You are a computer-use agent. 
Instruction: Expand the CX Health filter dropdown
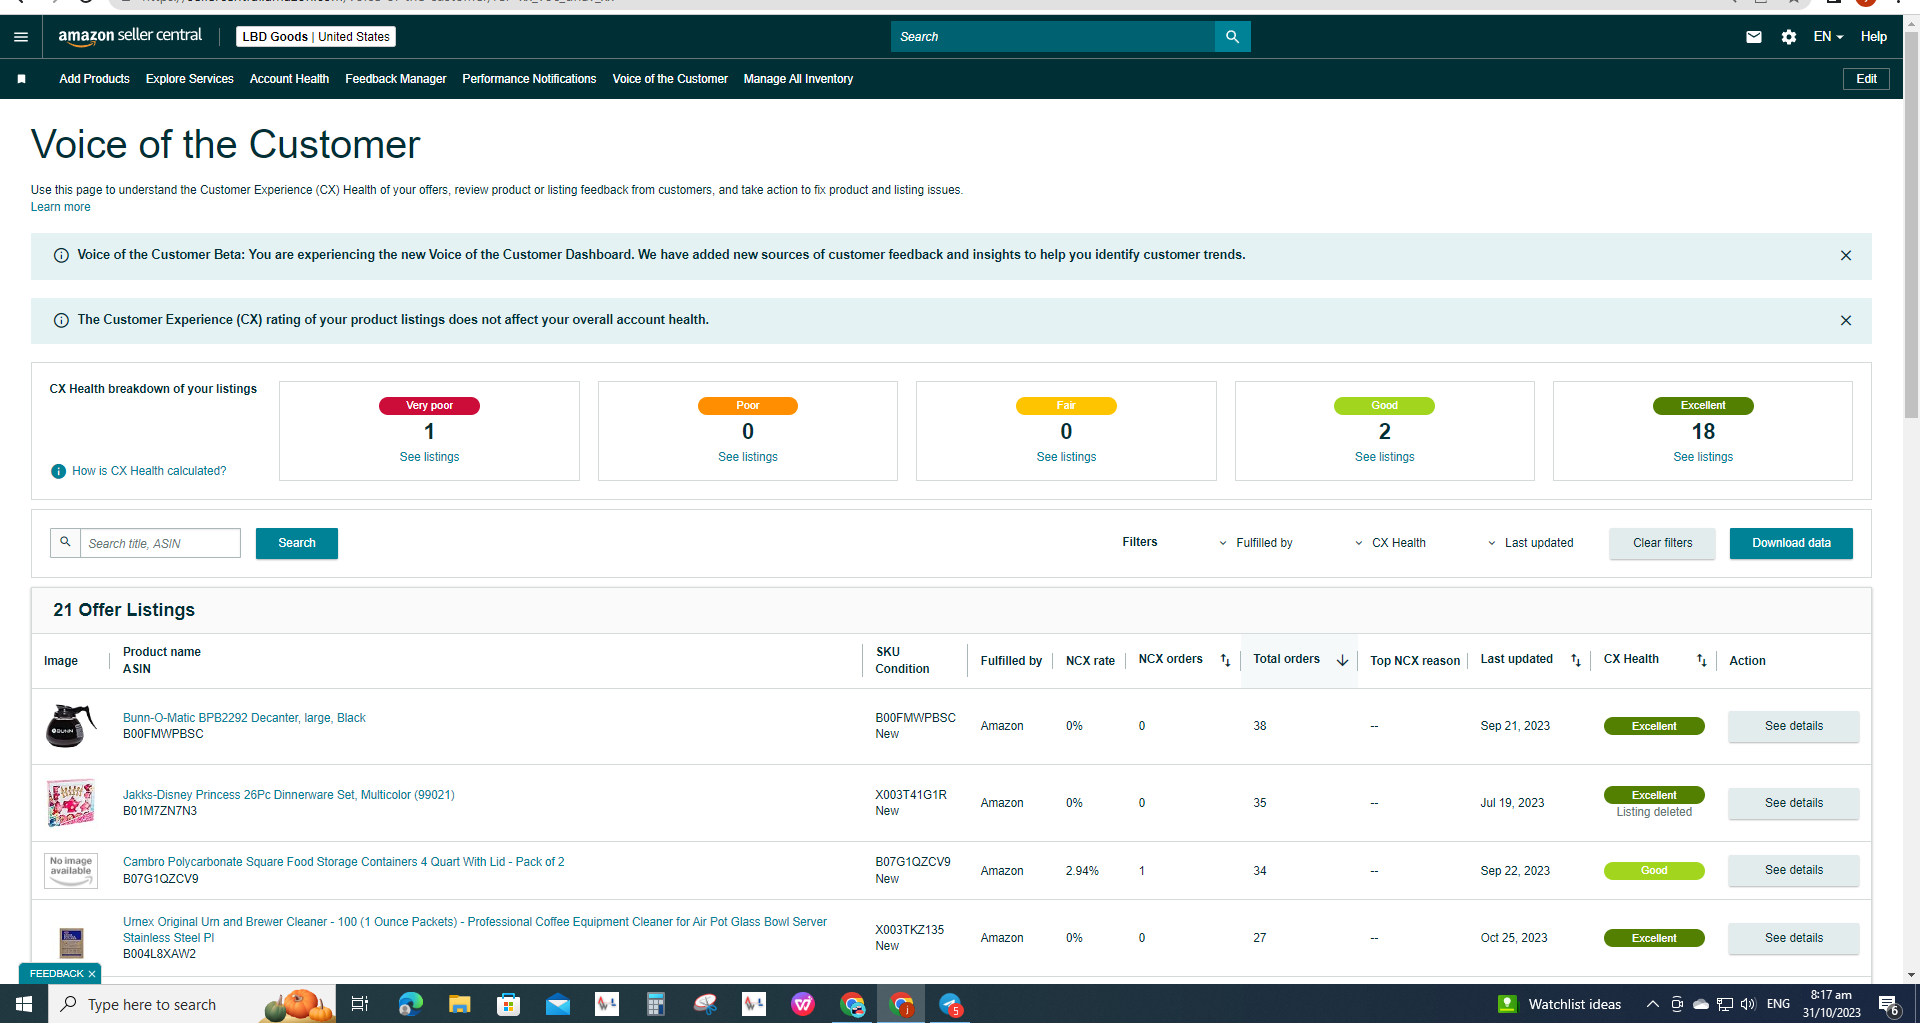point(1390,543)
